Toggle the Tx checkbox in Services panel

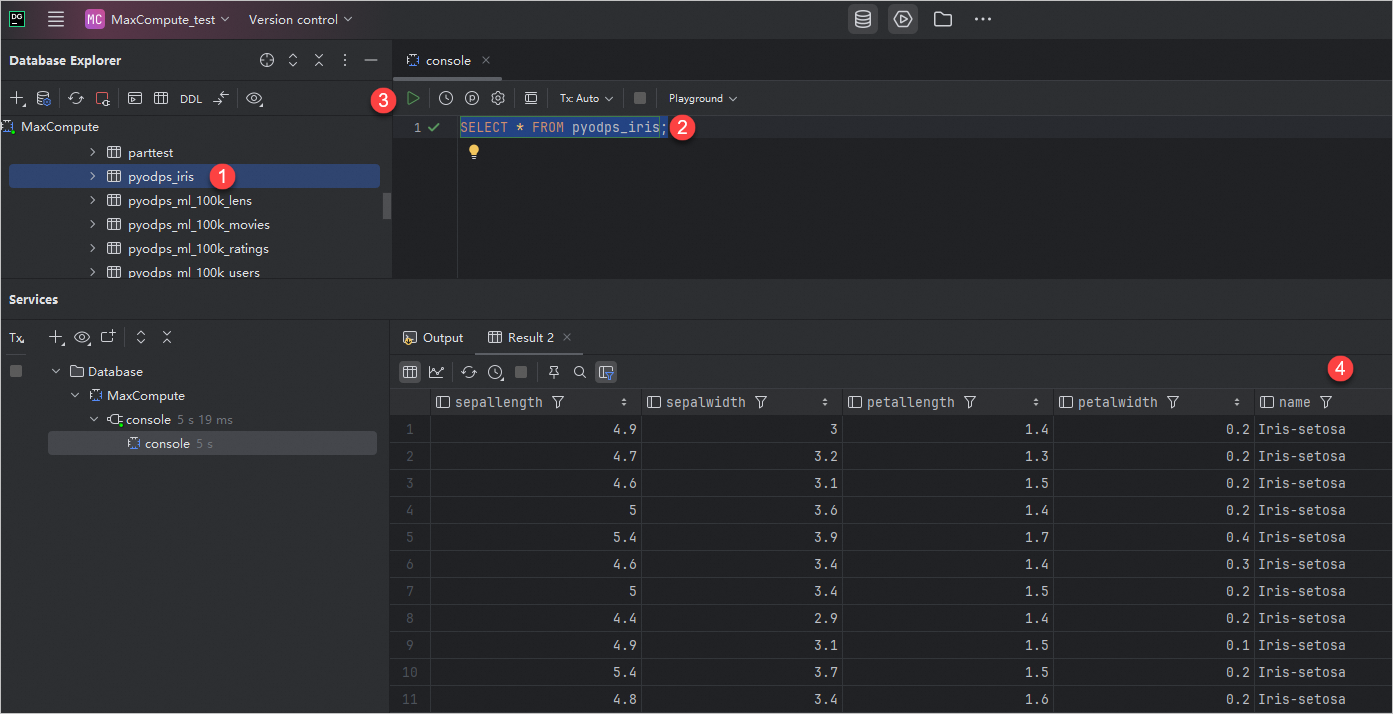coord(16,371)
